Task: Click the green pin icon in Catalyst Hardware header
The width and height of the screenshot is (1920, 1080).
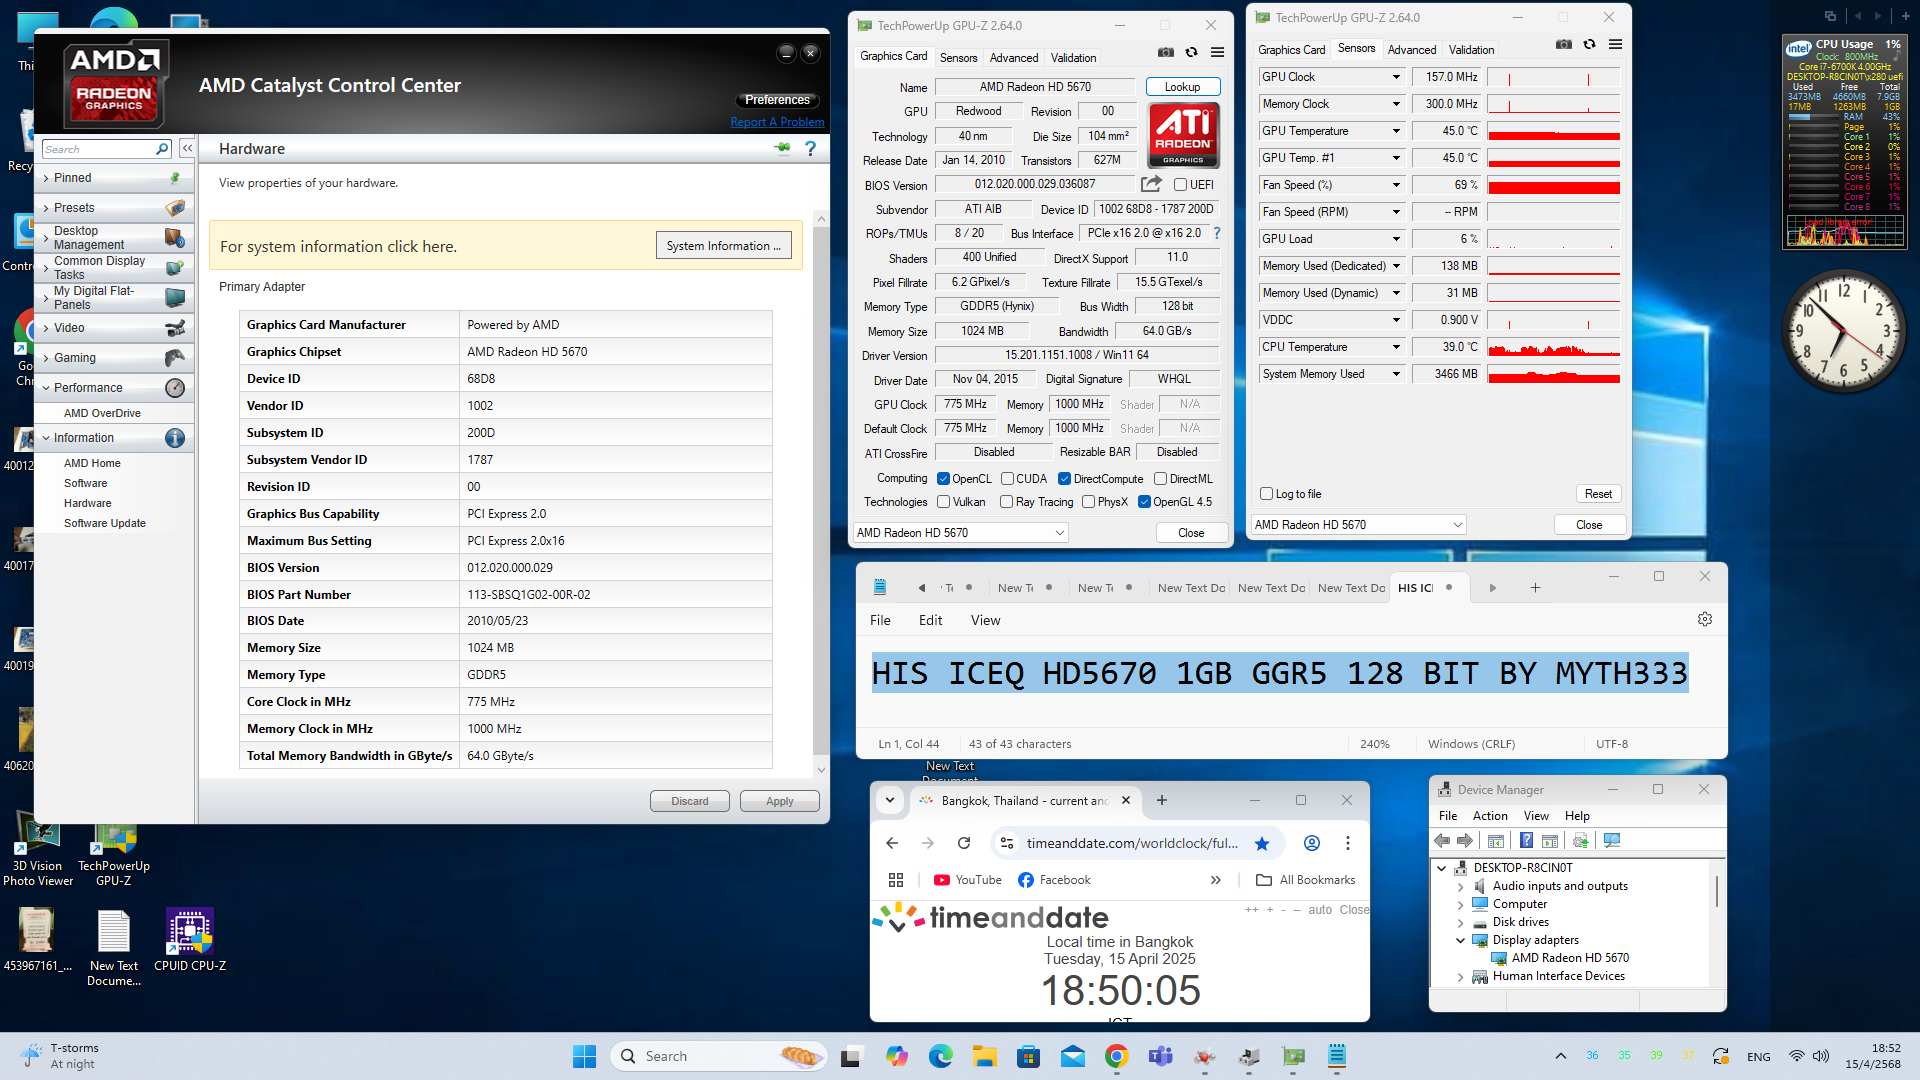Action: click(x=782, y=148)
